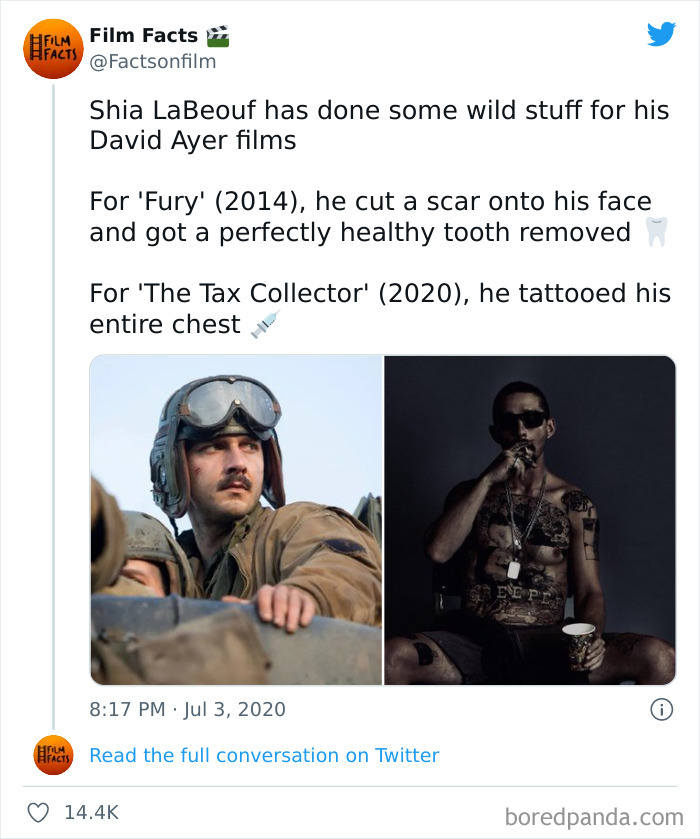Click the syringe emoji after 'entire chest'
The image size is (700, 839).
(x=265, y=325)
